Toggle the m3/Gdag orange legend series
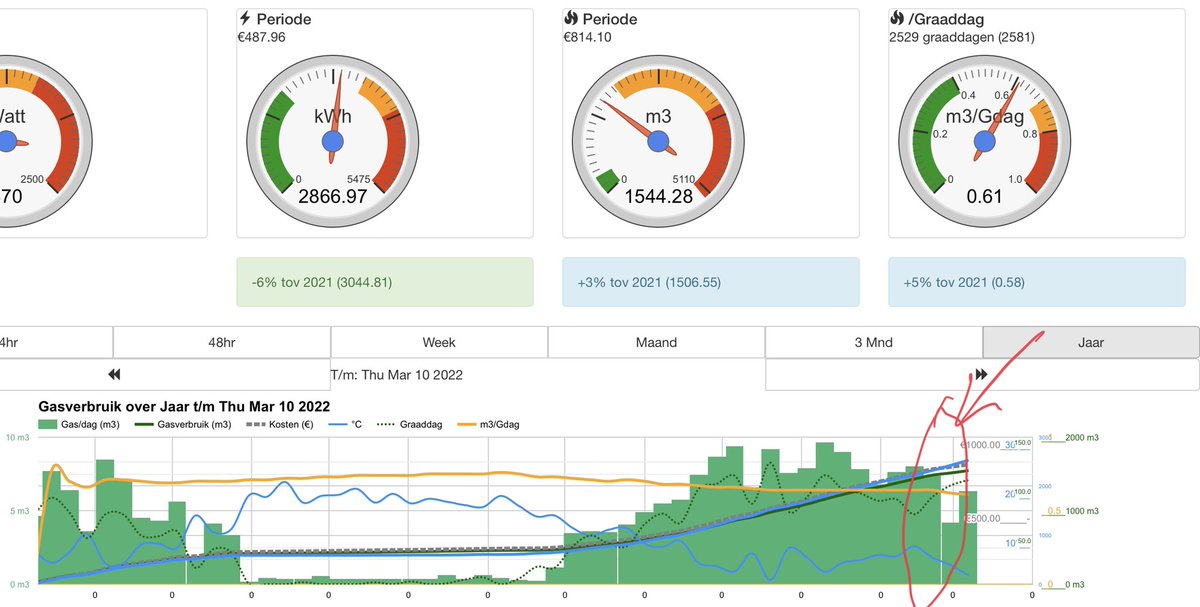Screen dimensions: 1200x607 click(488, 424)
